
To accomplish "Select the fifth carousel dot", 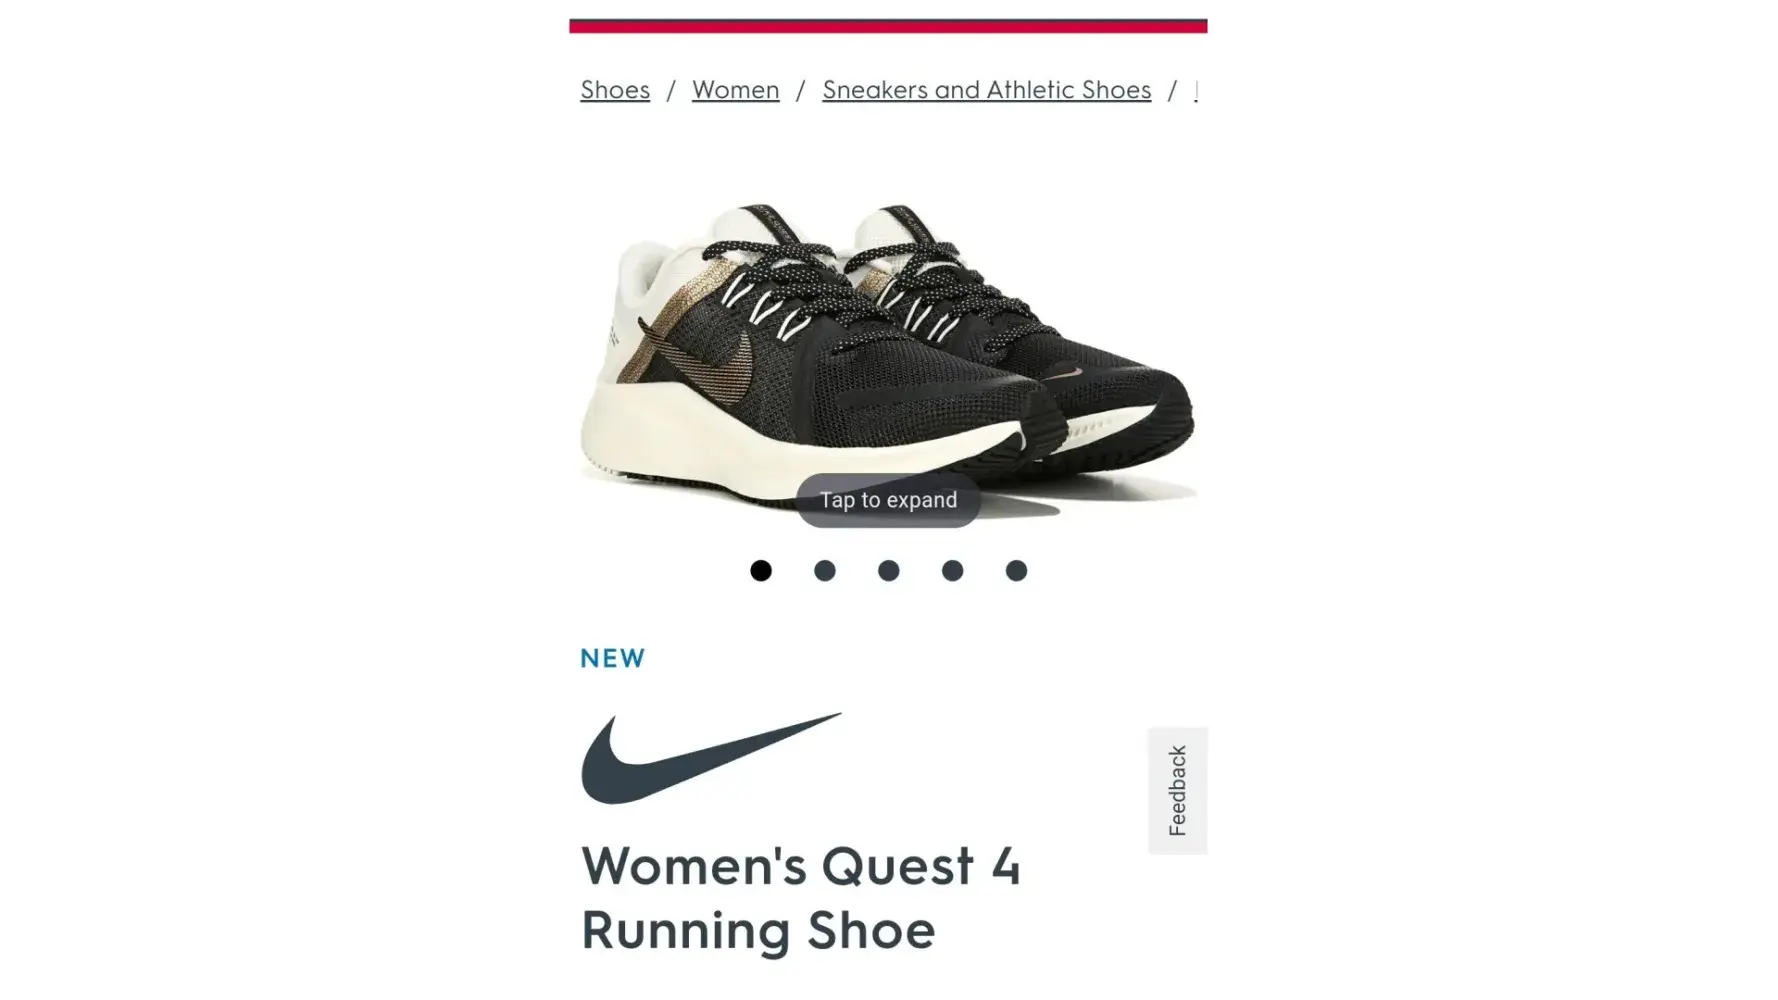I will coord(1016,571).
